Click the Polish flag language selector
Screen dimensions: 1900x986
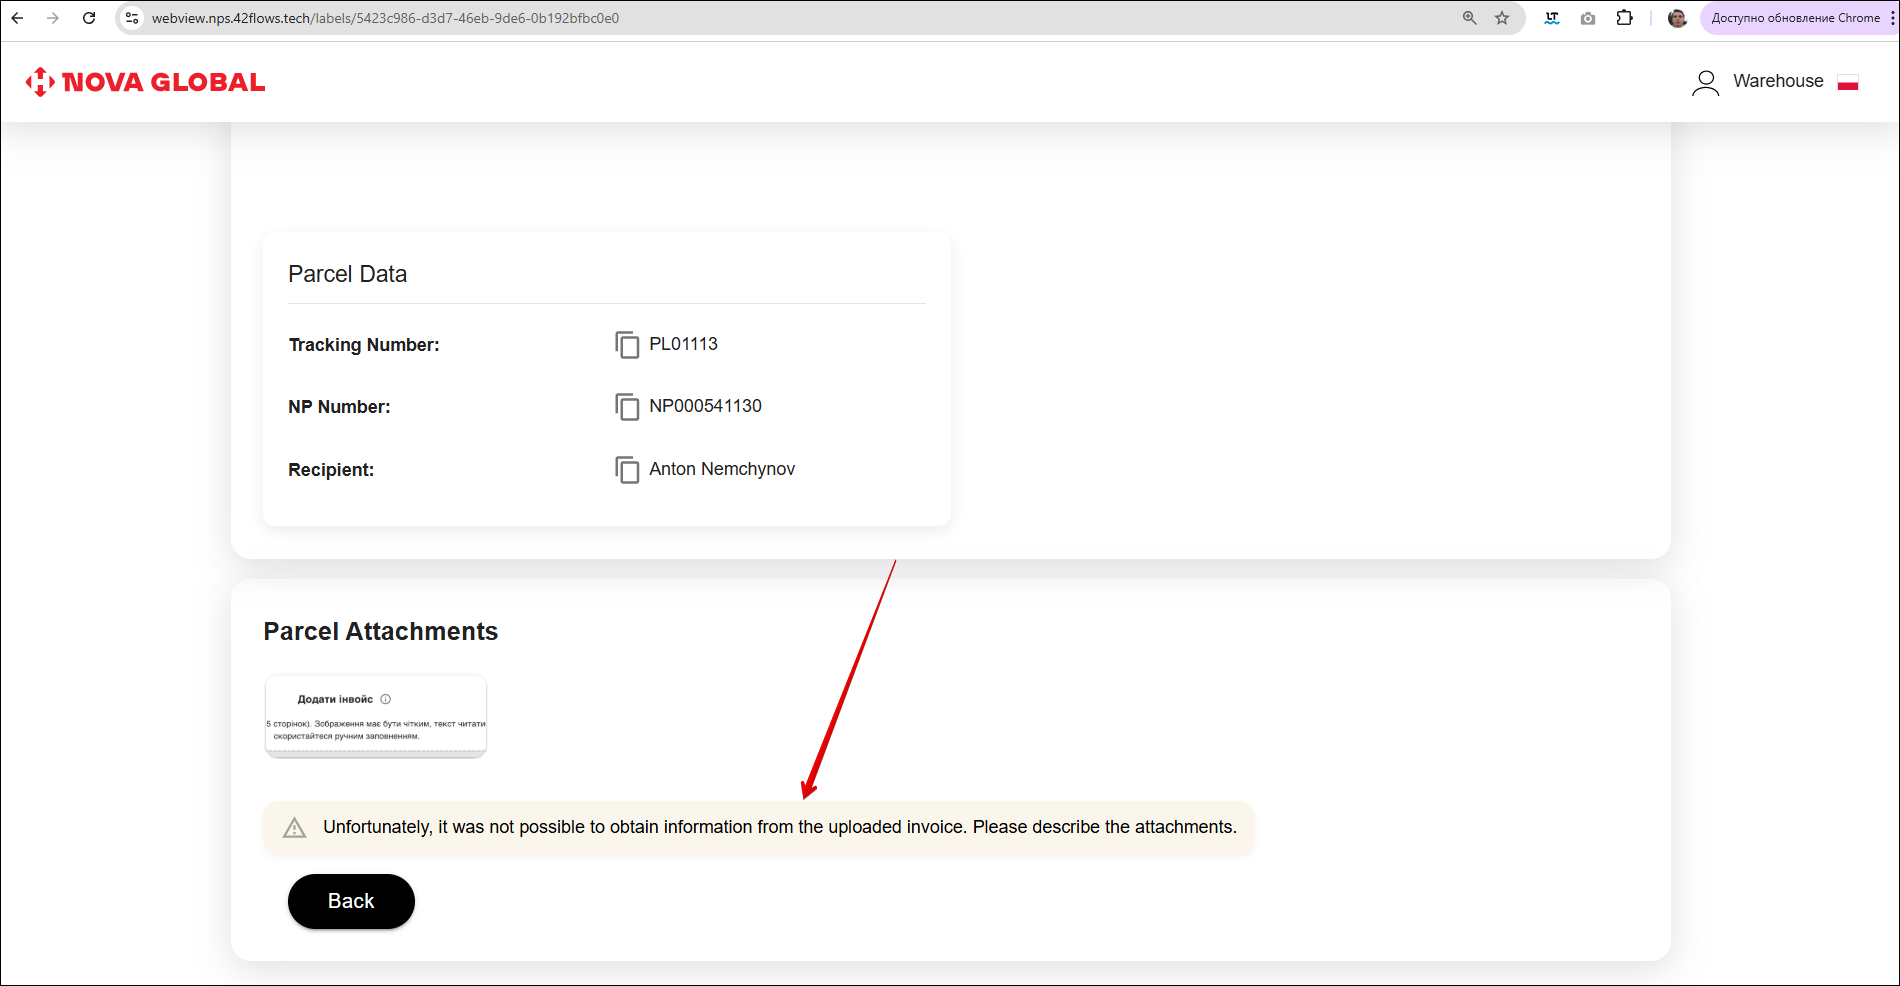[x=1848, y=82]
